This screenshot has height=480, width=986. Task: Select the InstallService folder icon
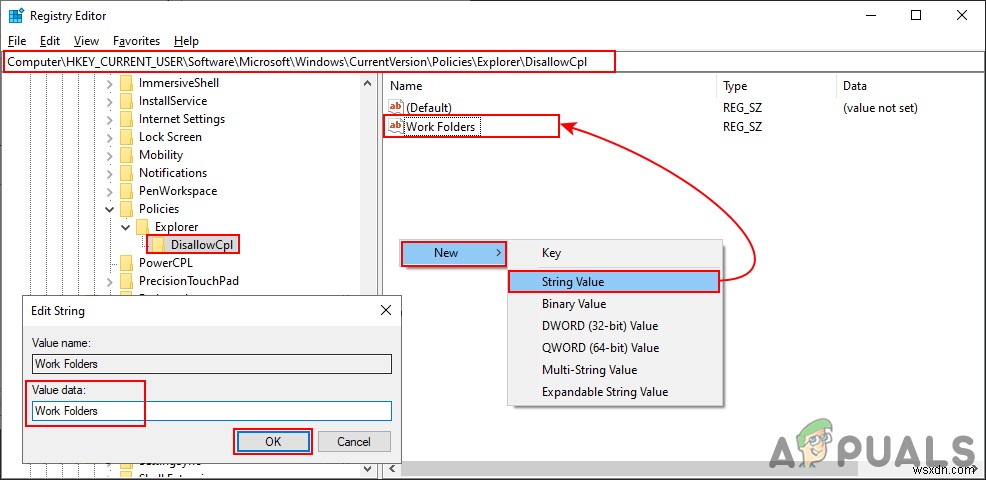[126, 101]
